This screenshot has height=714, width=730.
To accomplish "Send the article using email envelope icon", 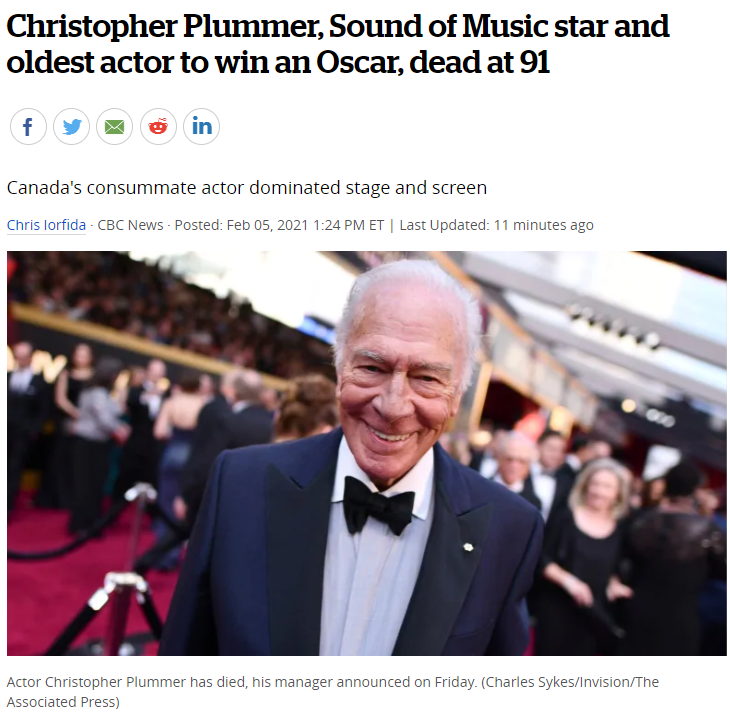I will click(x=115, y=127).
